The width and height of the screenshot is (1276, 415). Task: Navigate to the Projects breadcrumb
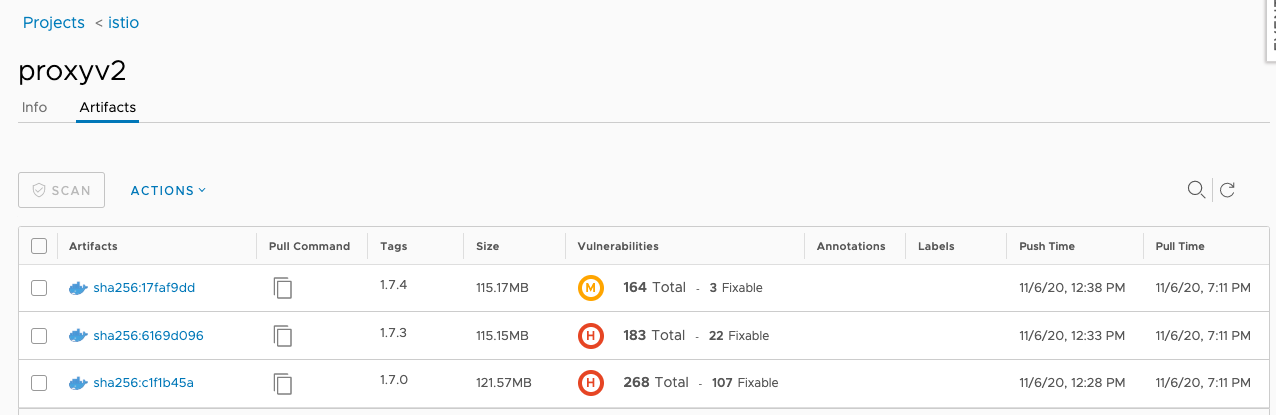click(53, 22)
